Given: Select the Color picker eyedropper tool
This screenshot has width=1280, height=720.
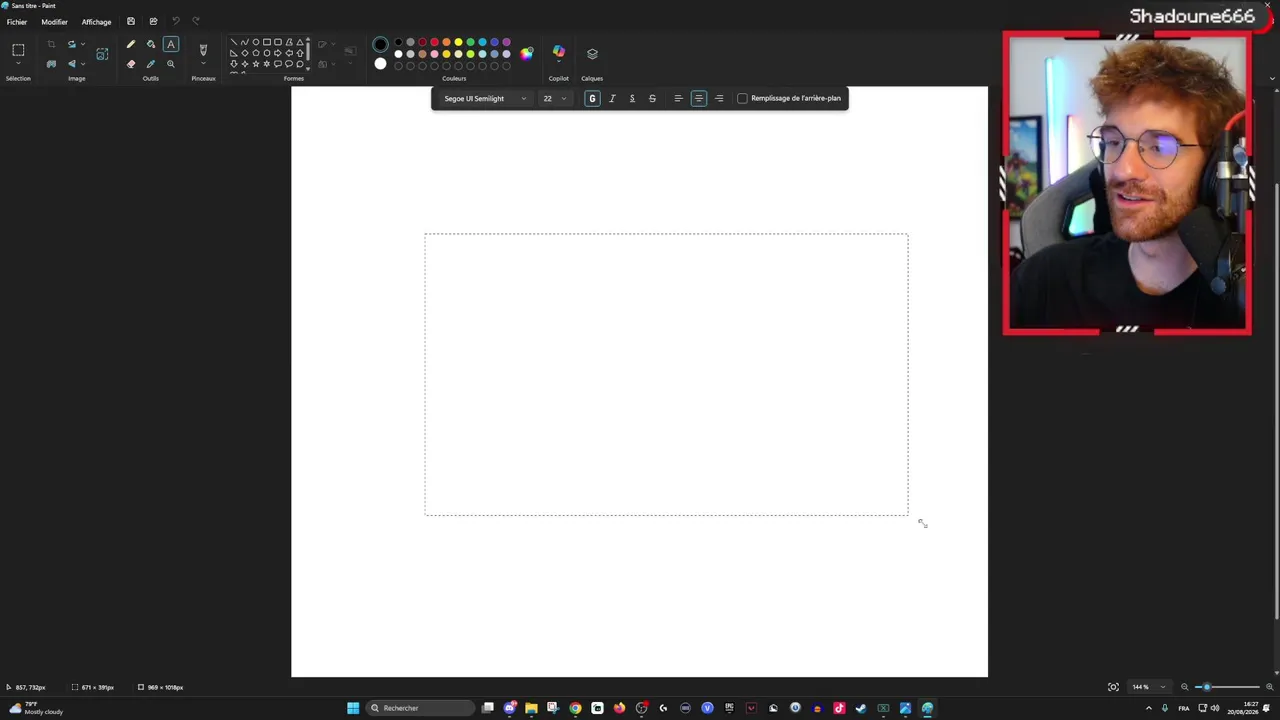Looking at the screenshot, I should (151, 64).
